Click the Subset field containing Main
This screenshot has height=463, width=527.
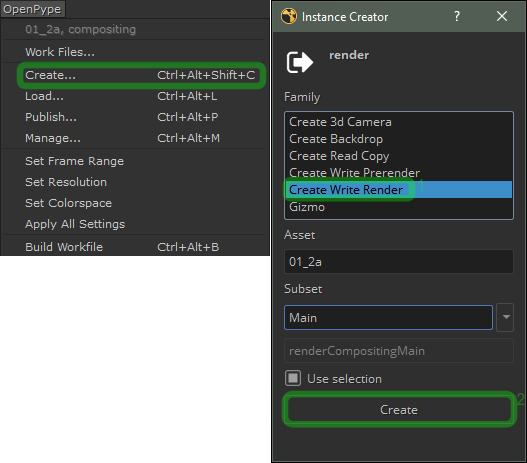388,318
